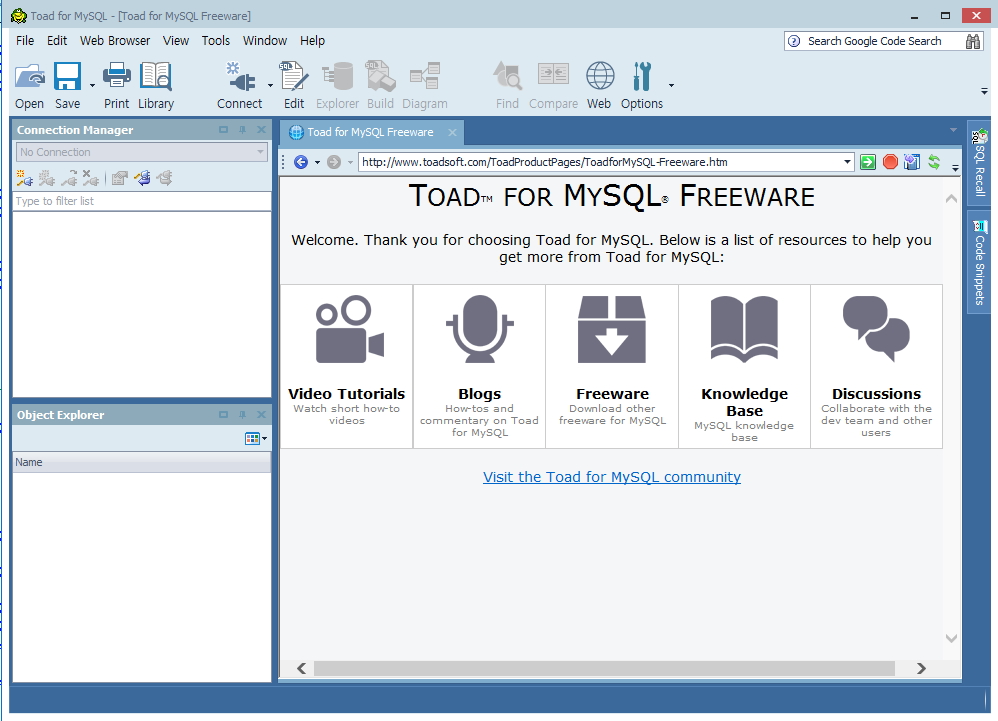This screenshot has height=721, width=998.
Task: Click the Open folder icon in main toolbar
Action: [30, 77]
